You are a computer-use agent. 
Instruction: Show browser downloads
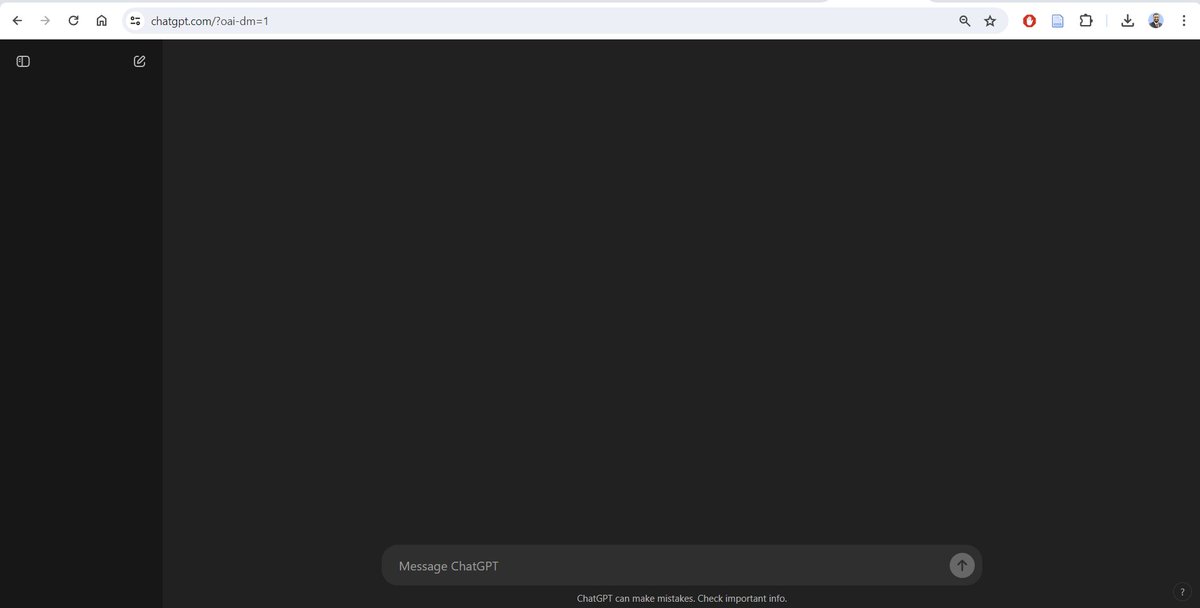[1127, 20]
